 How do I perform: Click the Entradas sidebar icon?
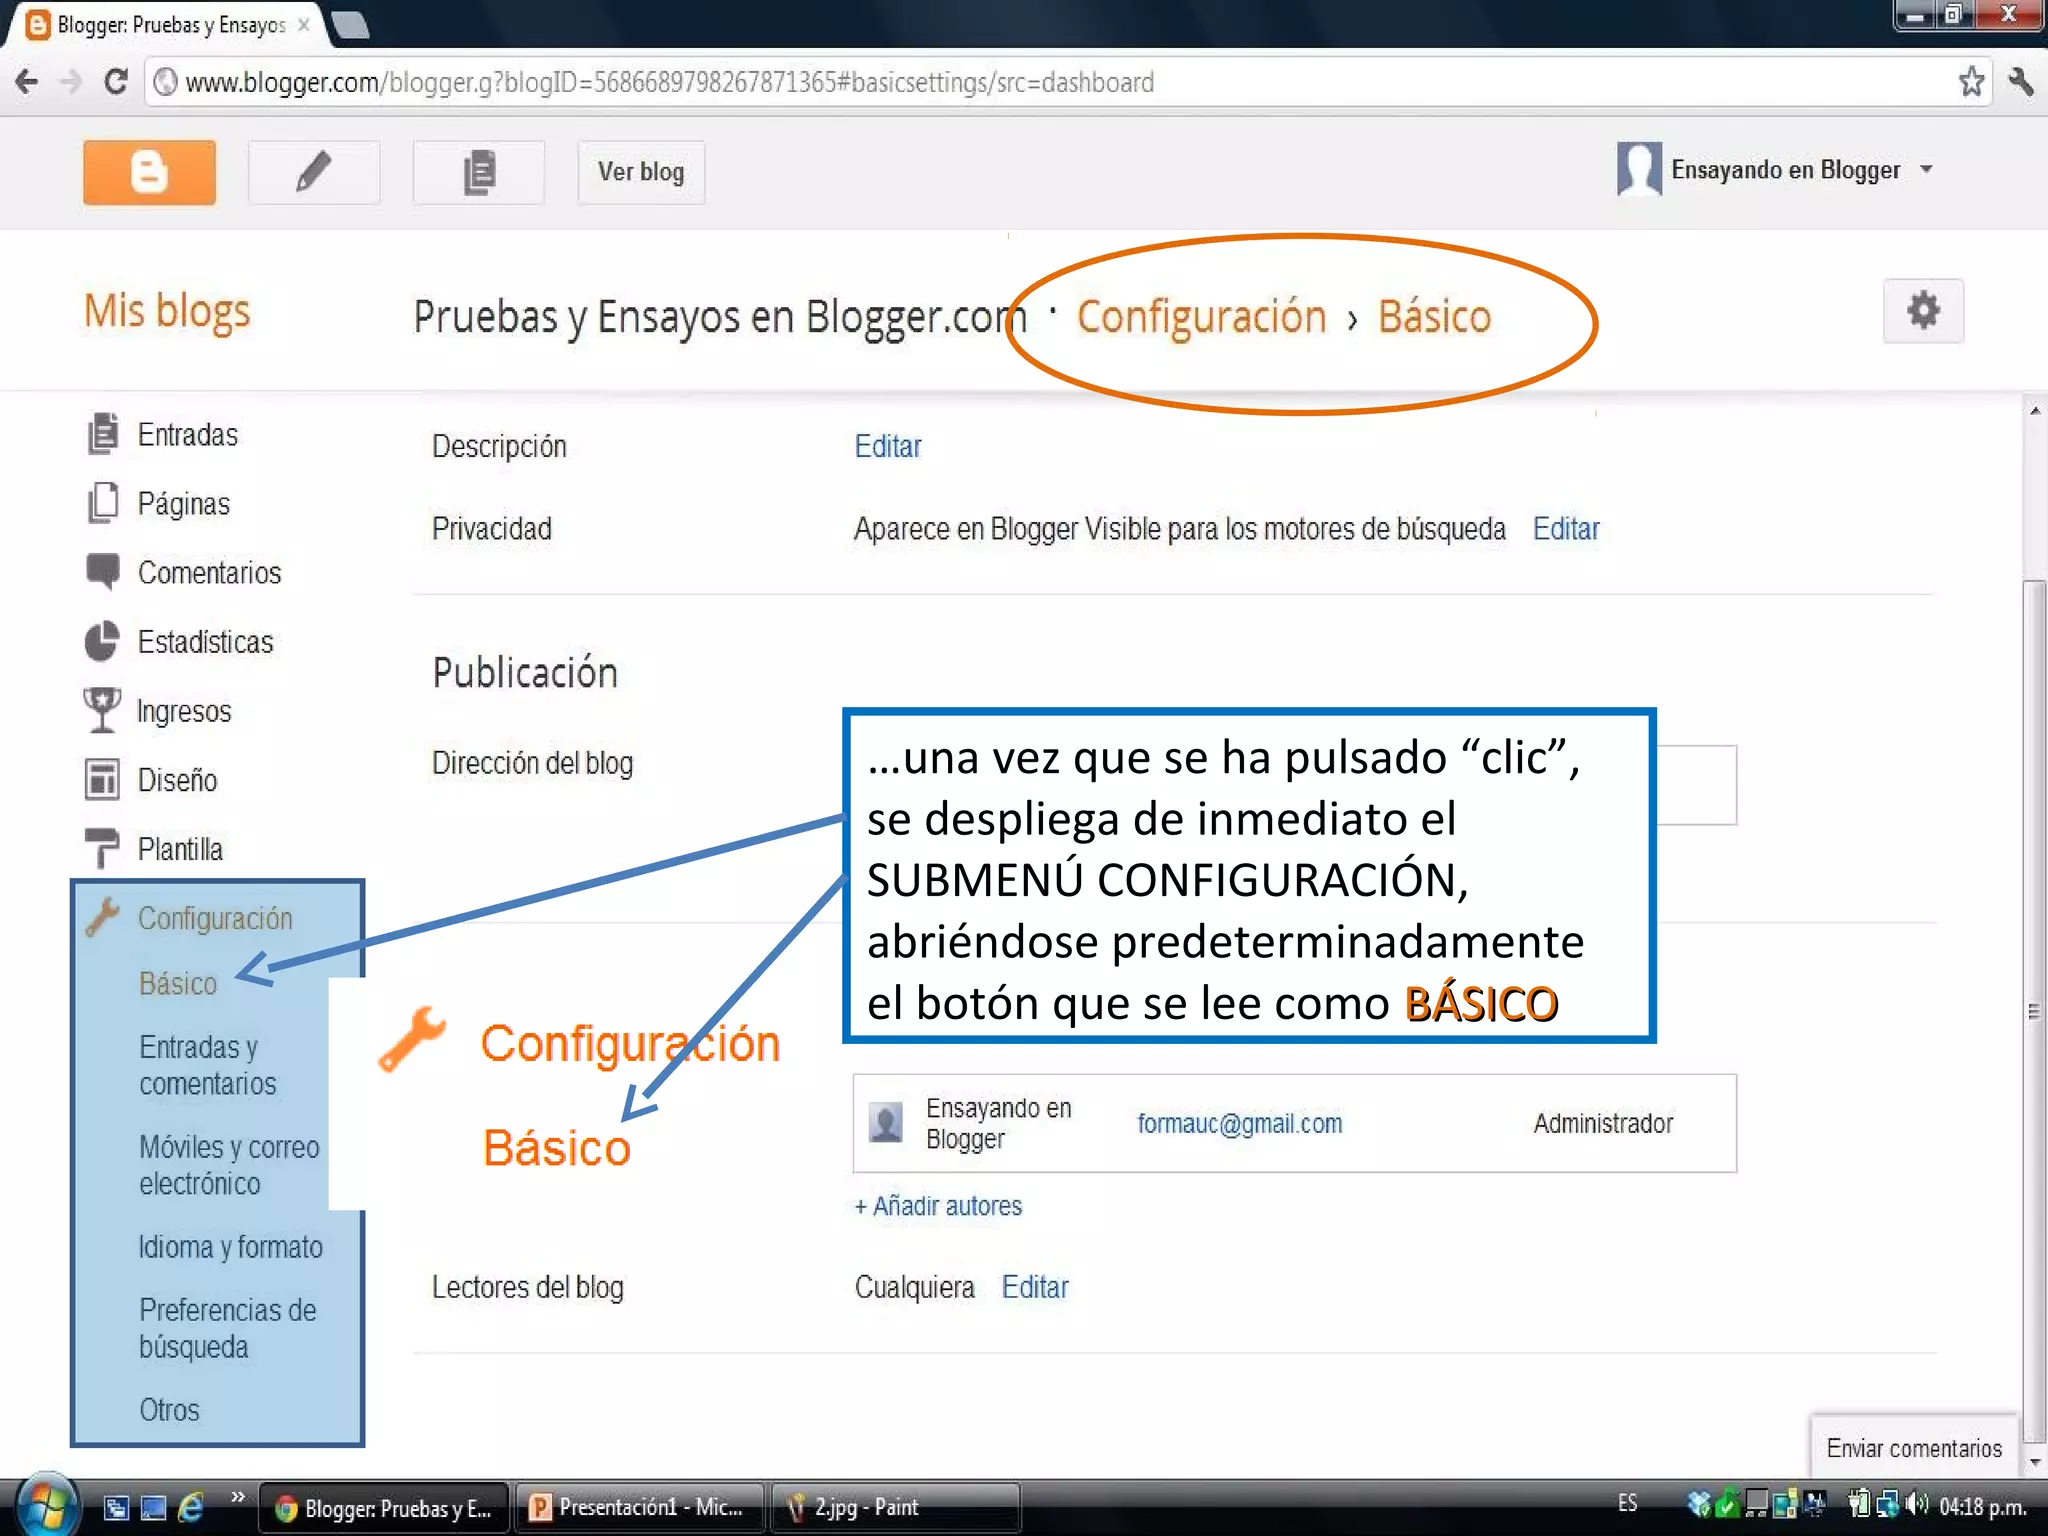click(103, 434)
